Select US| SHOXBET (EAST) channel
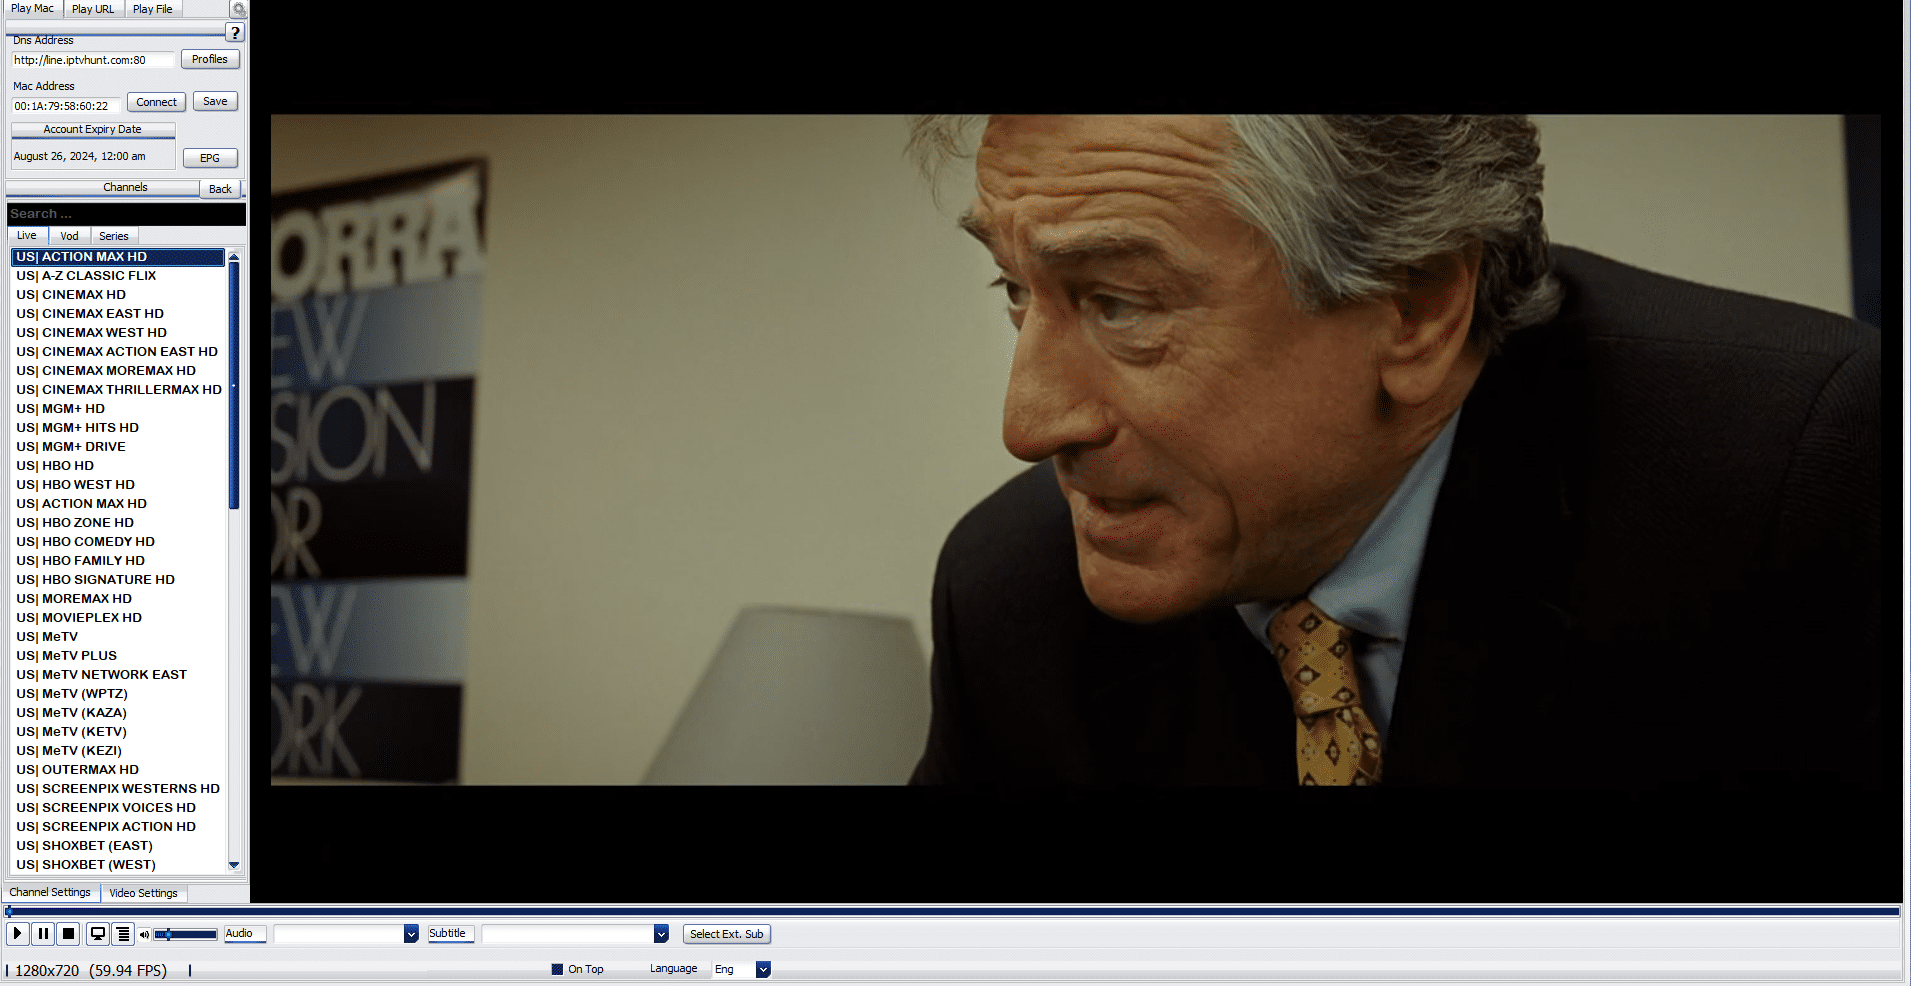 118,846
